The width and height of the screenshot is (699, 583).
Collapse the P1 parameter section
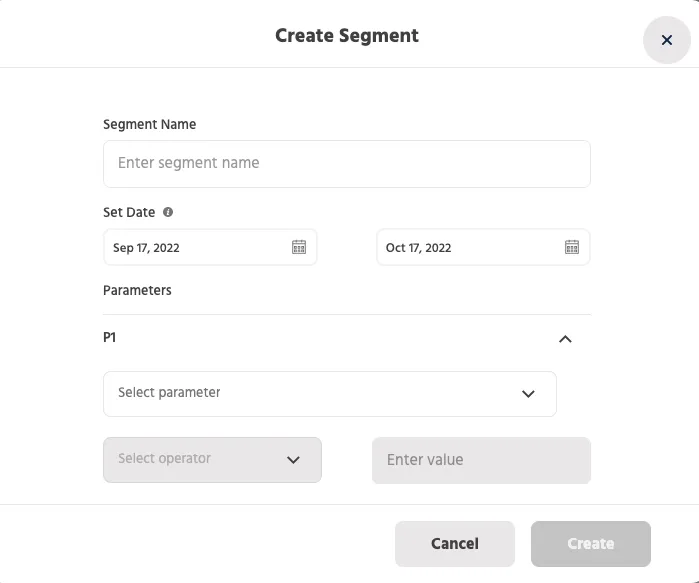point(565,339)
